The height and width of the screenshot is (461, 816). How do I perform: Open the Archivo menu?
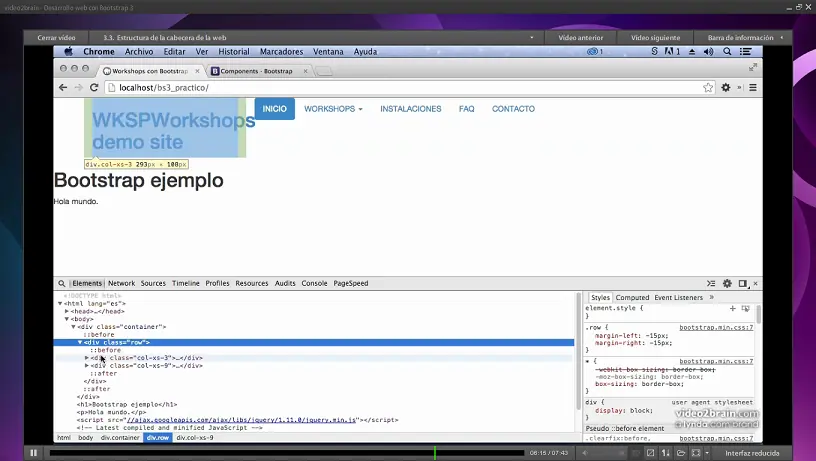pyautogui.click(x=139, y=52)
